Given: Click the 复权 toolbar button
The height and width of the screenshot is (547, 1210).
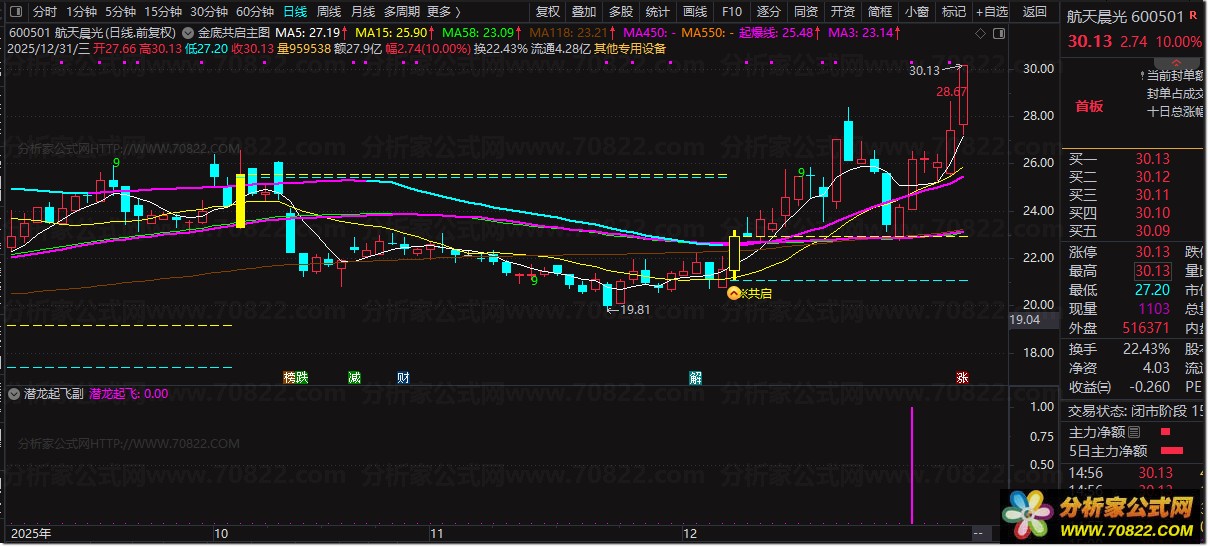Looking at the screenshot, I should [x=547, y=12].
